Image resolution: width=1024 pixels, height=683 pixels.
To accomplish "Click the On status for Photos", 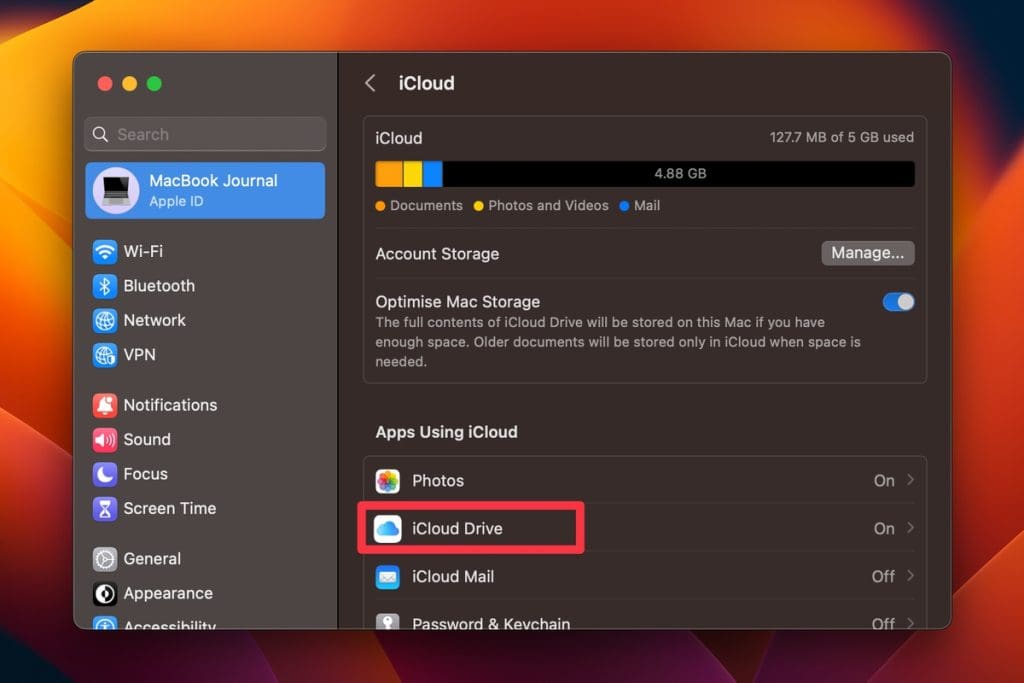I will coord(884,481).
